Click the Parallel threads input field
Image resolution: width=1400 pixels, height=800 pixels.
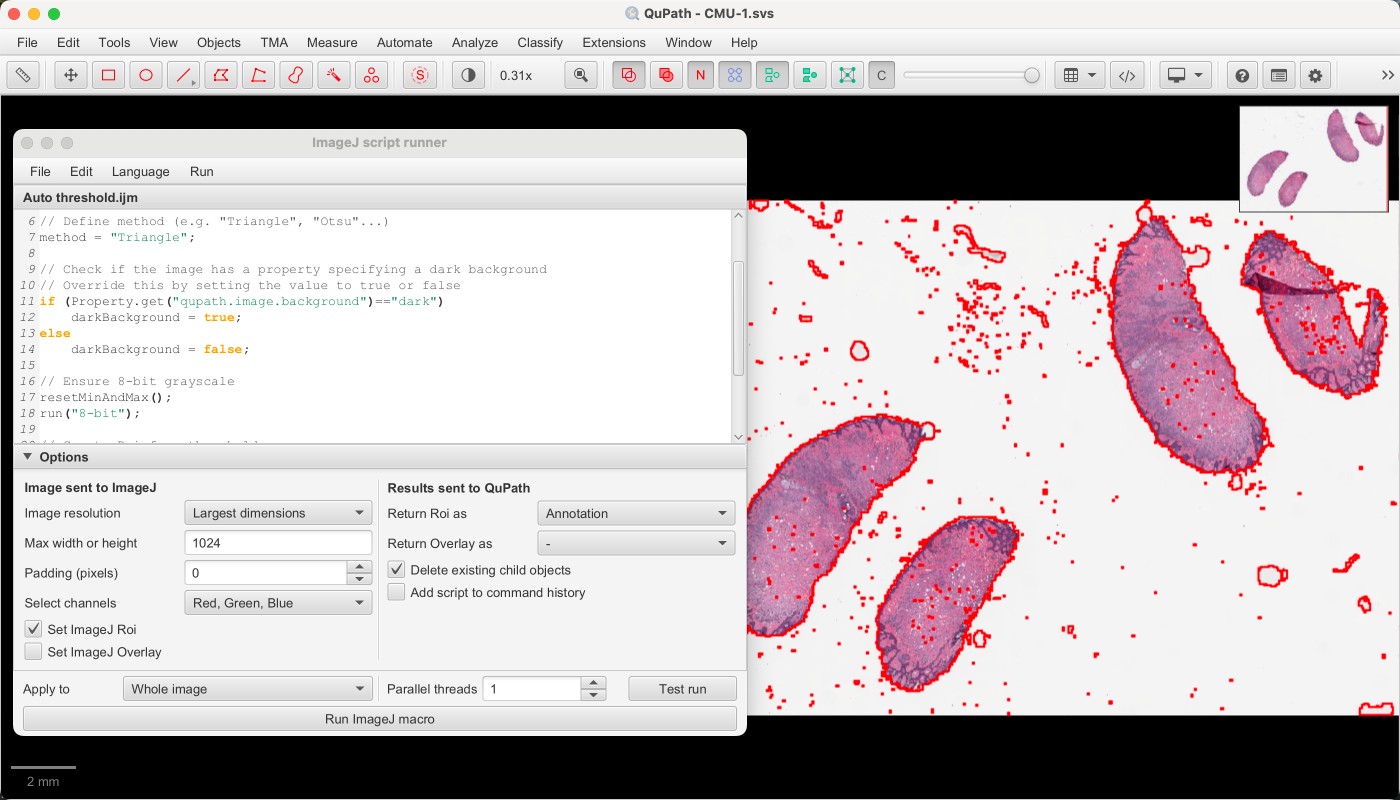(532, 689)
